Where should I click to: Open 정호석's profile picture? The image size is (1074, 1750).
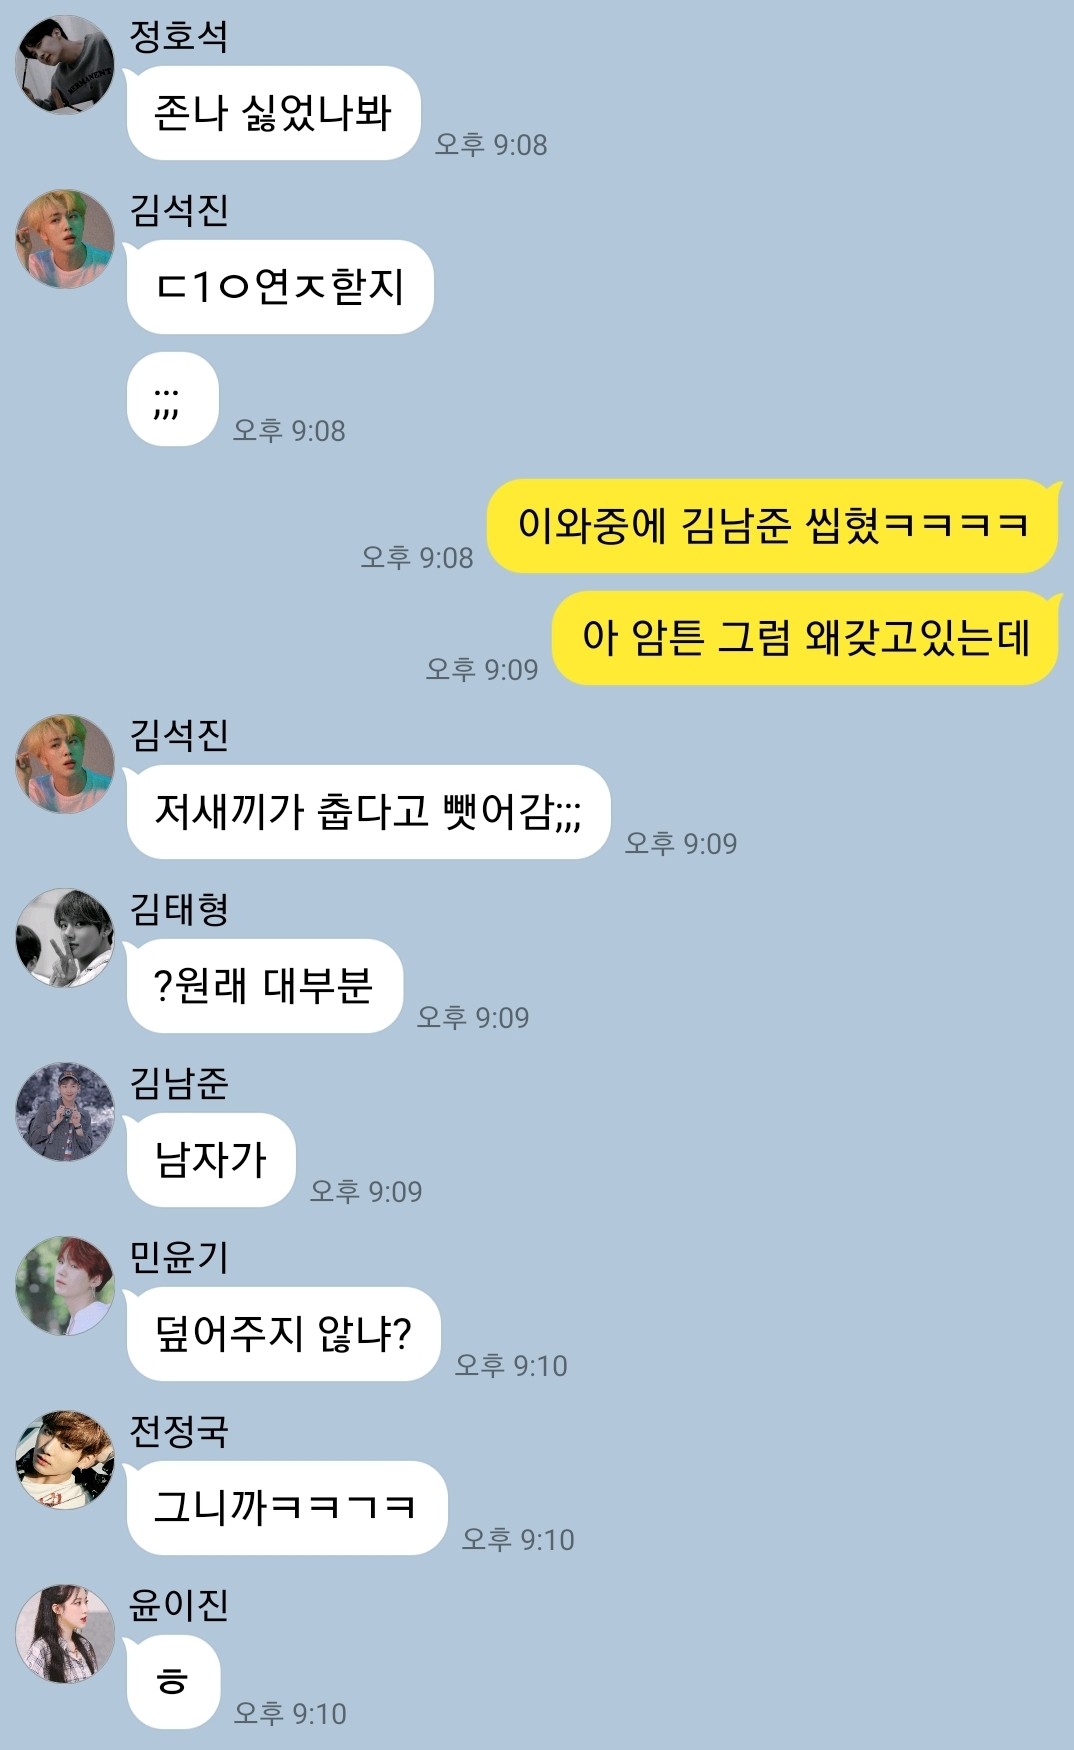point(65,65)
